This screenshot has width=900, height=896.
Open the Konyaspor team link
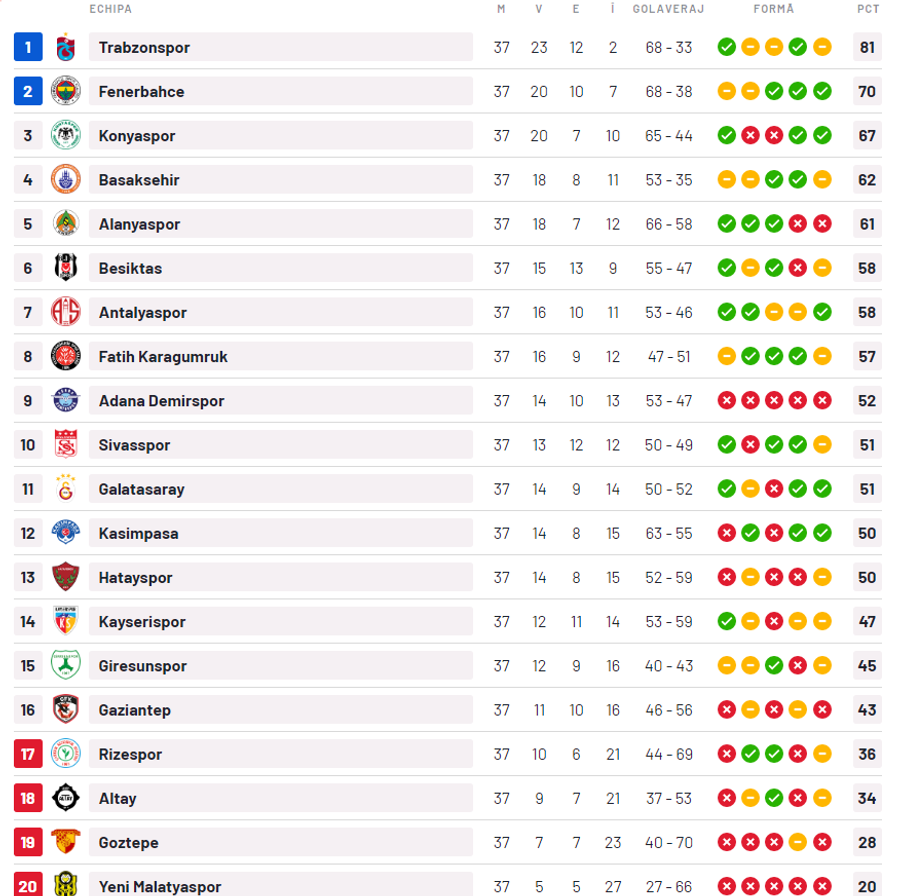(x=137, y=136)
